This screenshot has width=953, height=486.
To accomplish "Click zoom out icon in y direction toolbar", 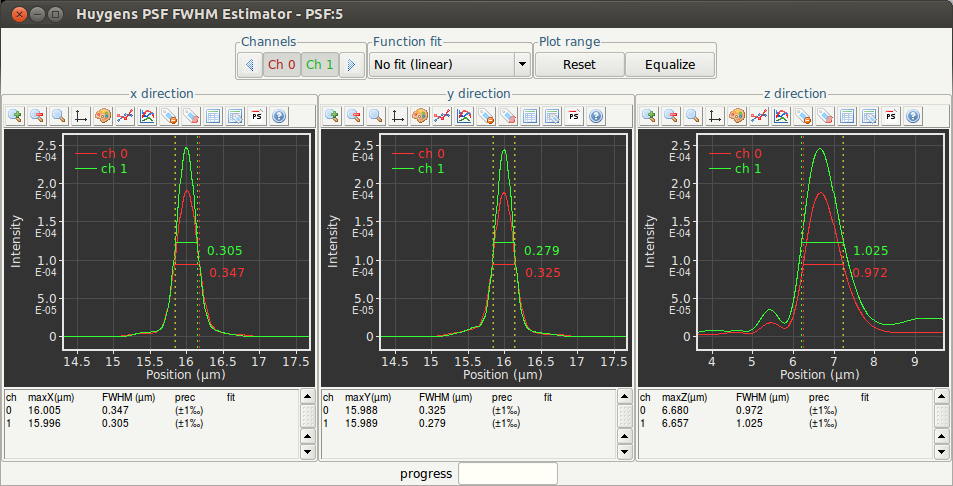I will 353,116.
